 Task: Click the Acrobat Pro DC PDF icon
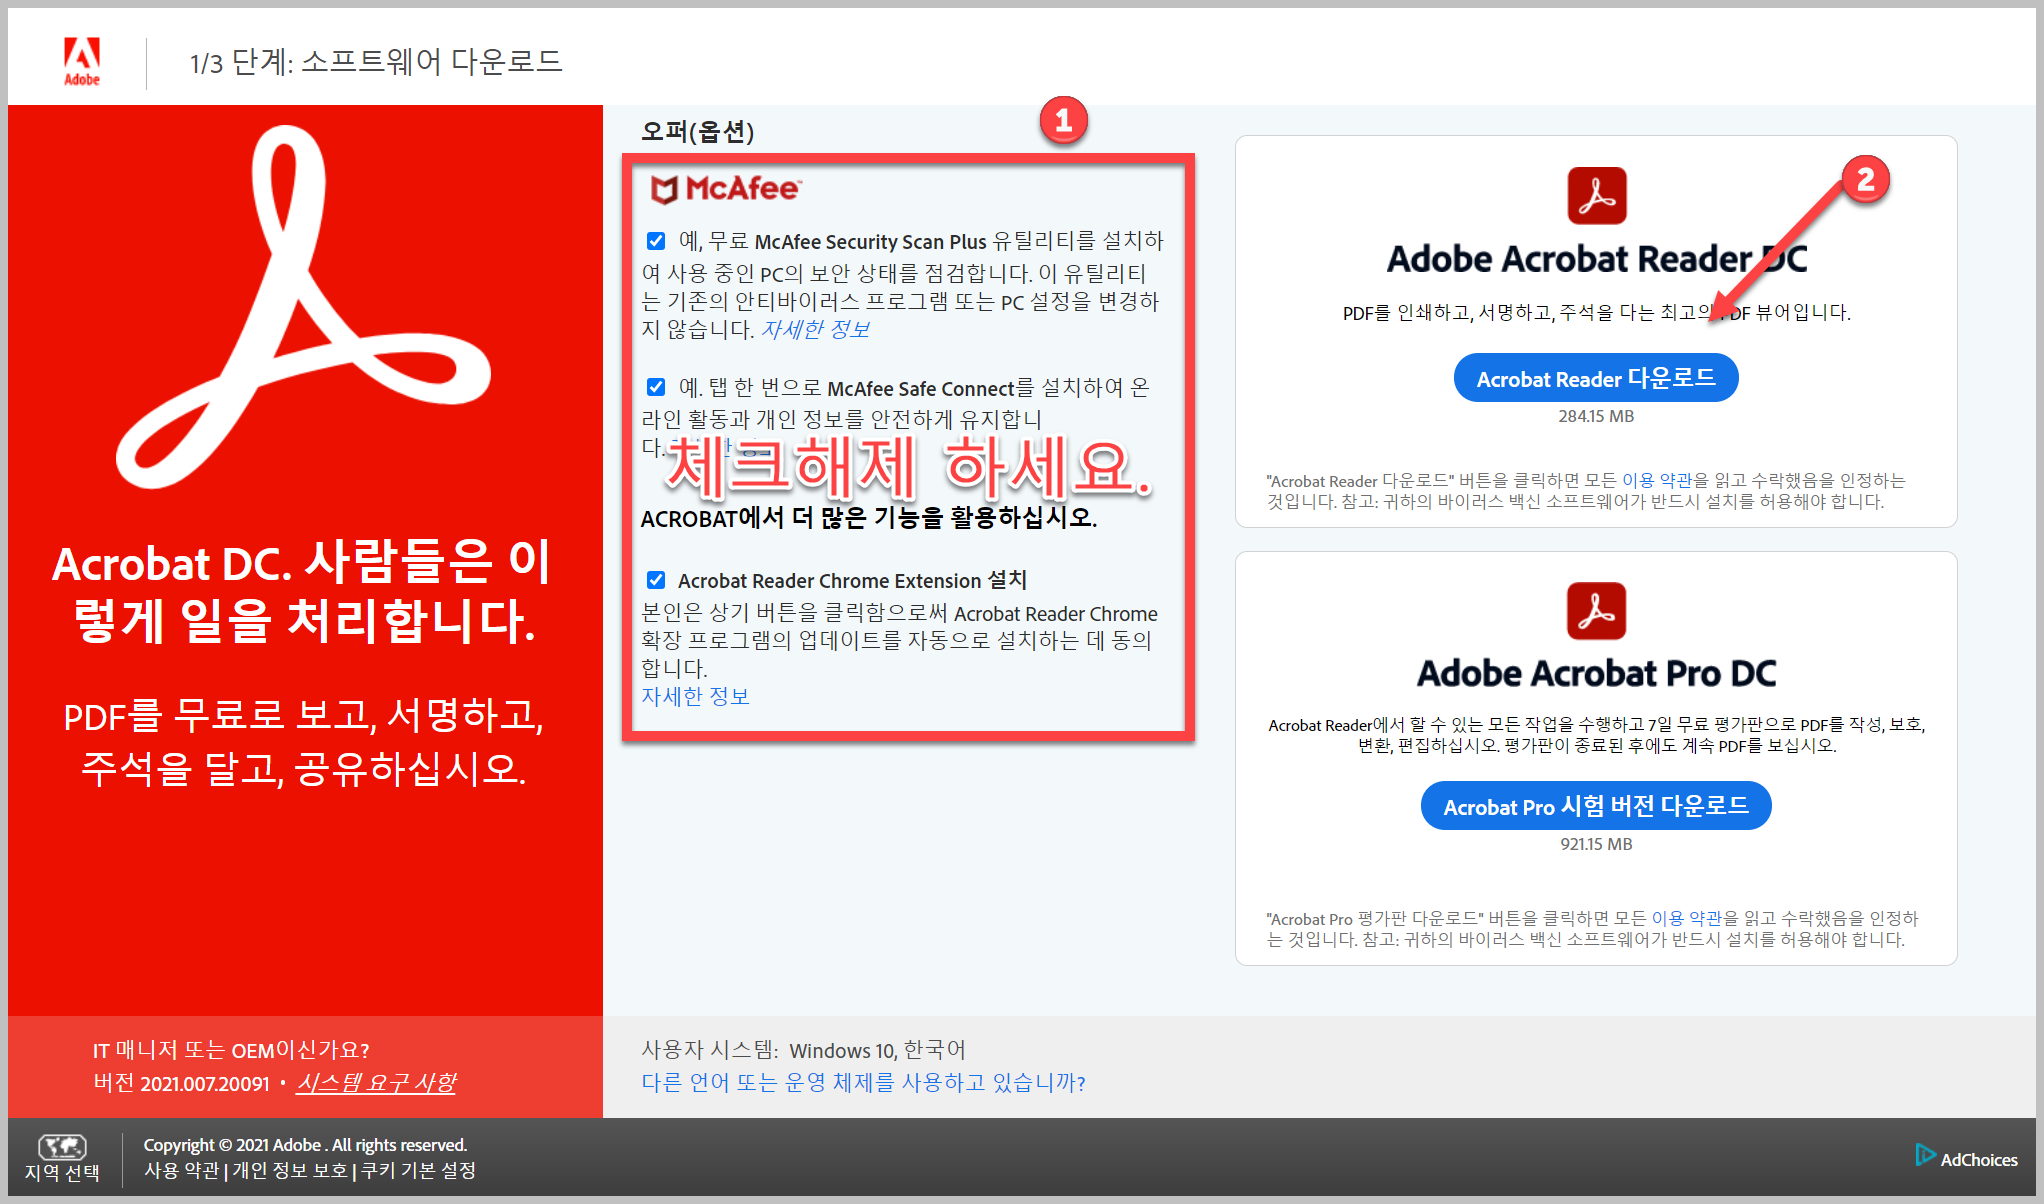click(1596, 611)
